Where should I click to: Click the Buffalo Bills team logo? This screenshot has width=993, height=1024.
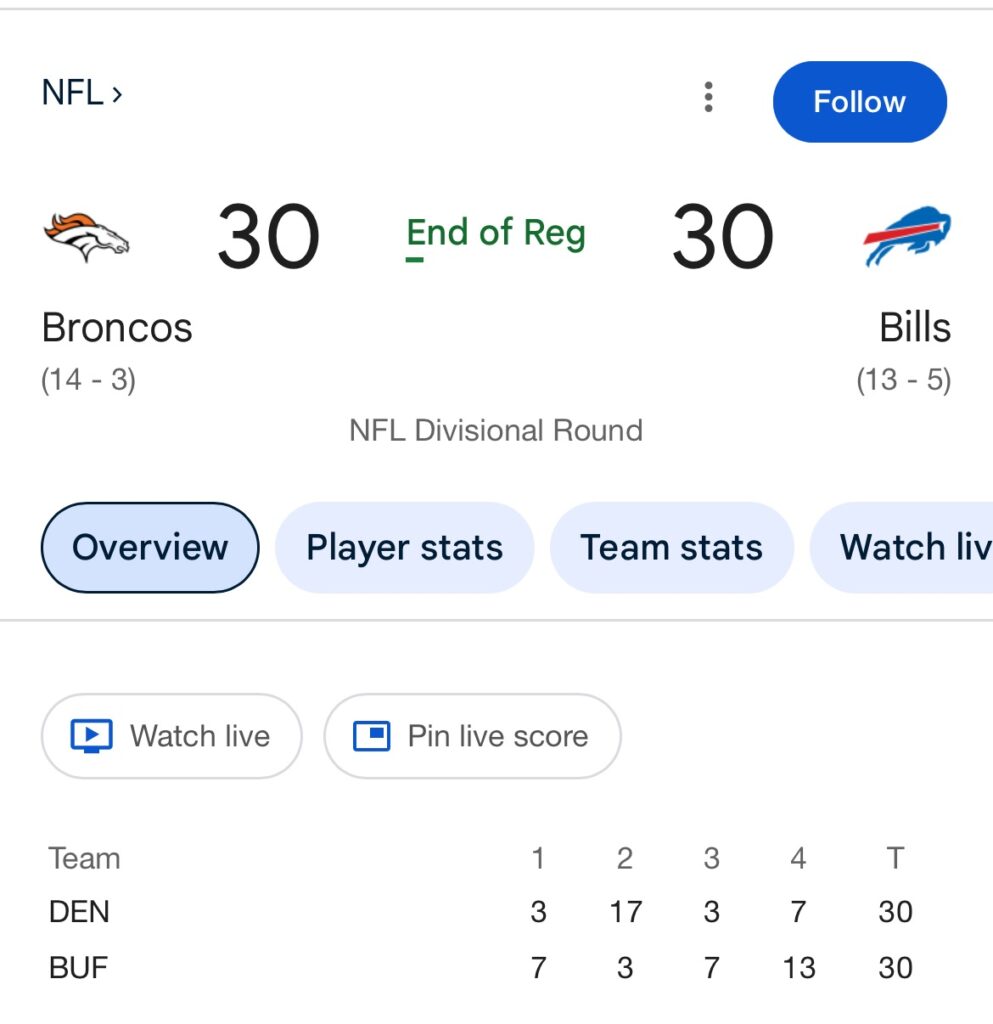coord(907,236)
